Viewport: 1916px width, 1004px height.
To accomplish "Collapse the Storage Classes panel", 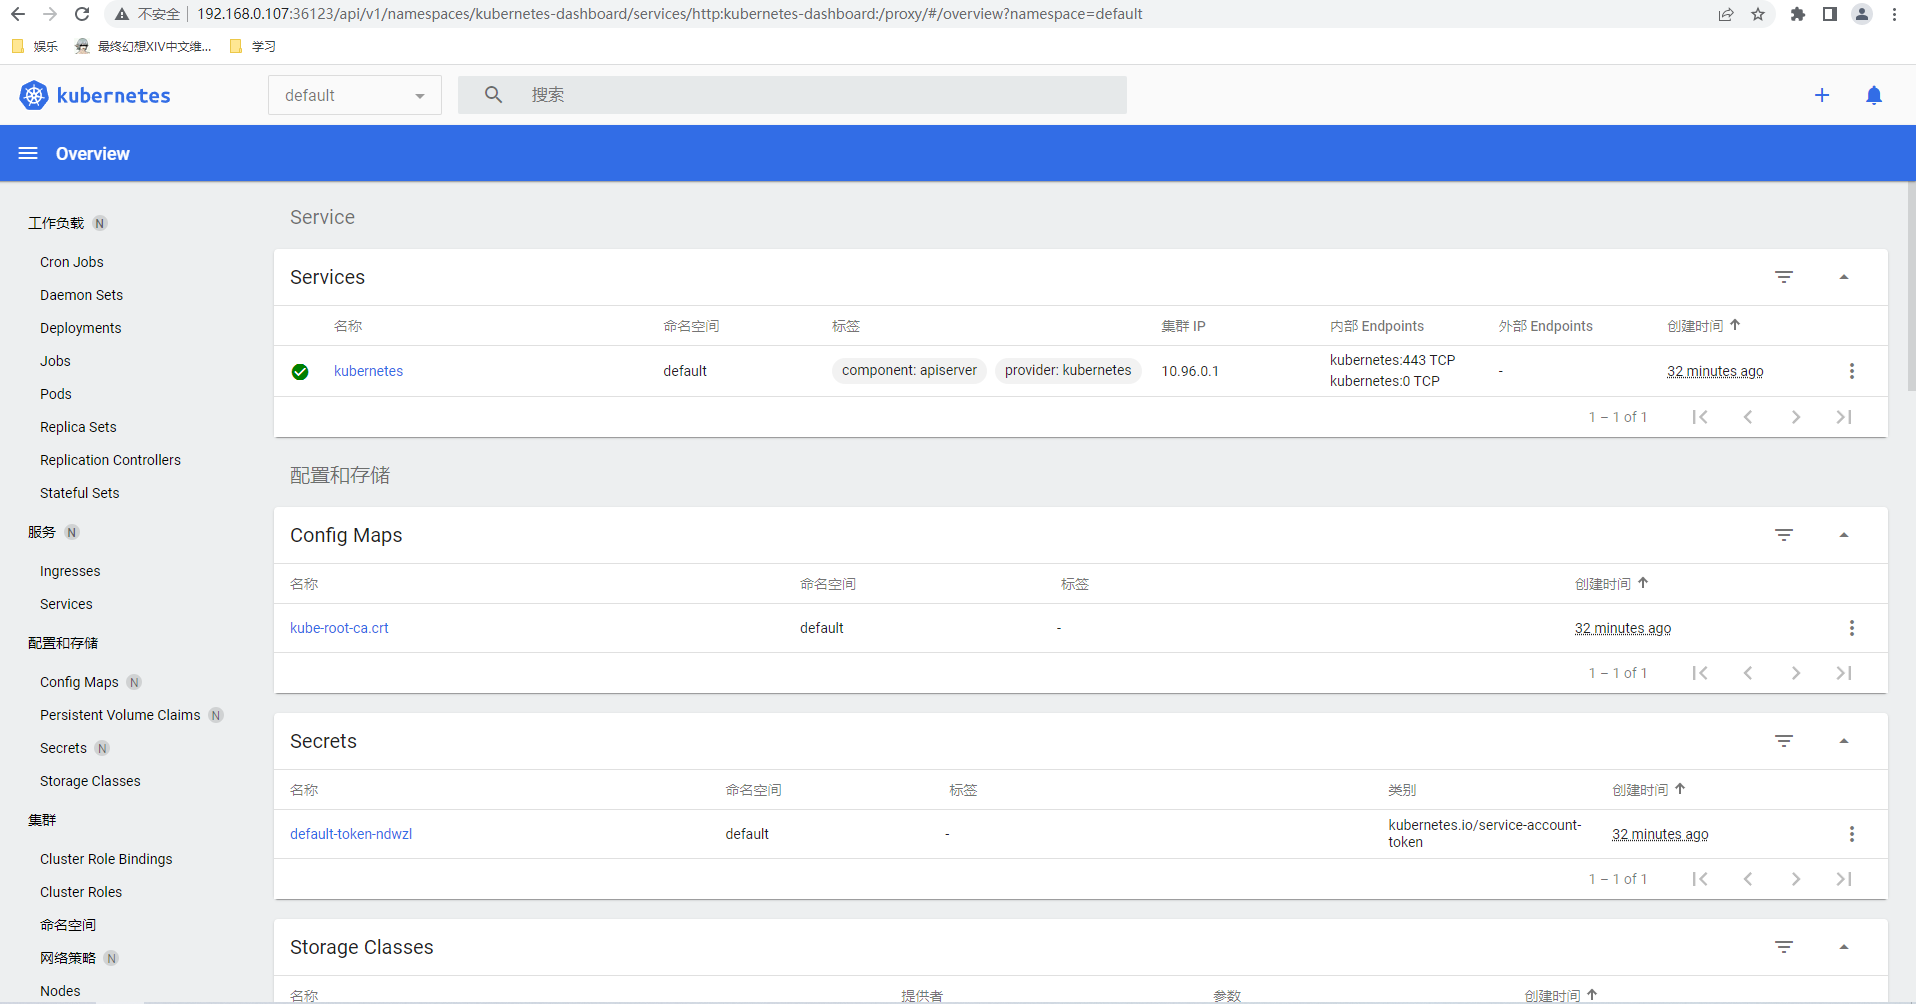I will pos(1844,946).
